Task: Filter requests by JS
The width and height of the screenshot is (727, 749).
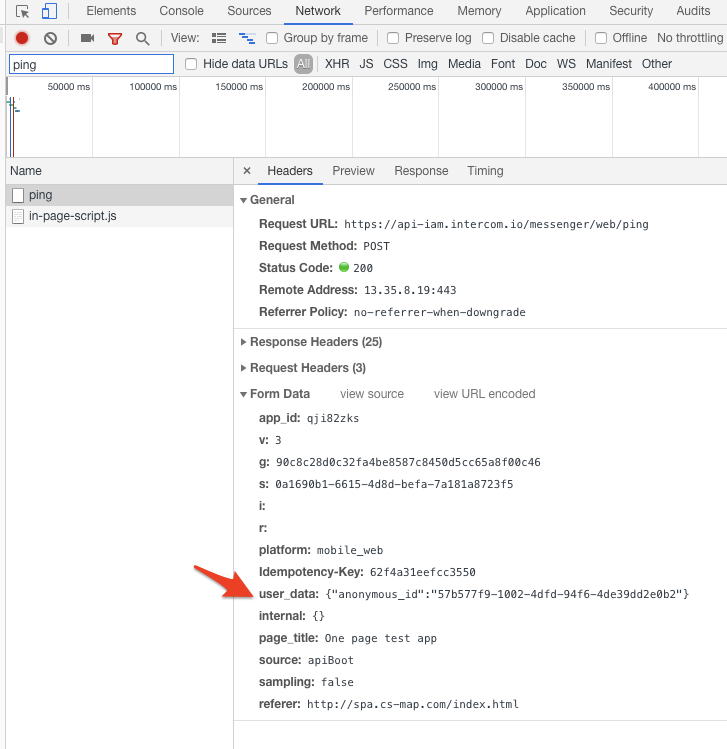Action: click(x=366, y=64)
